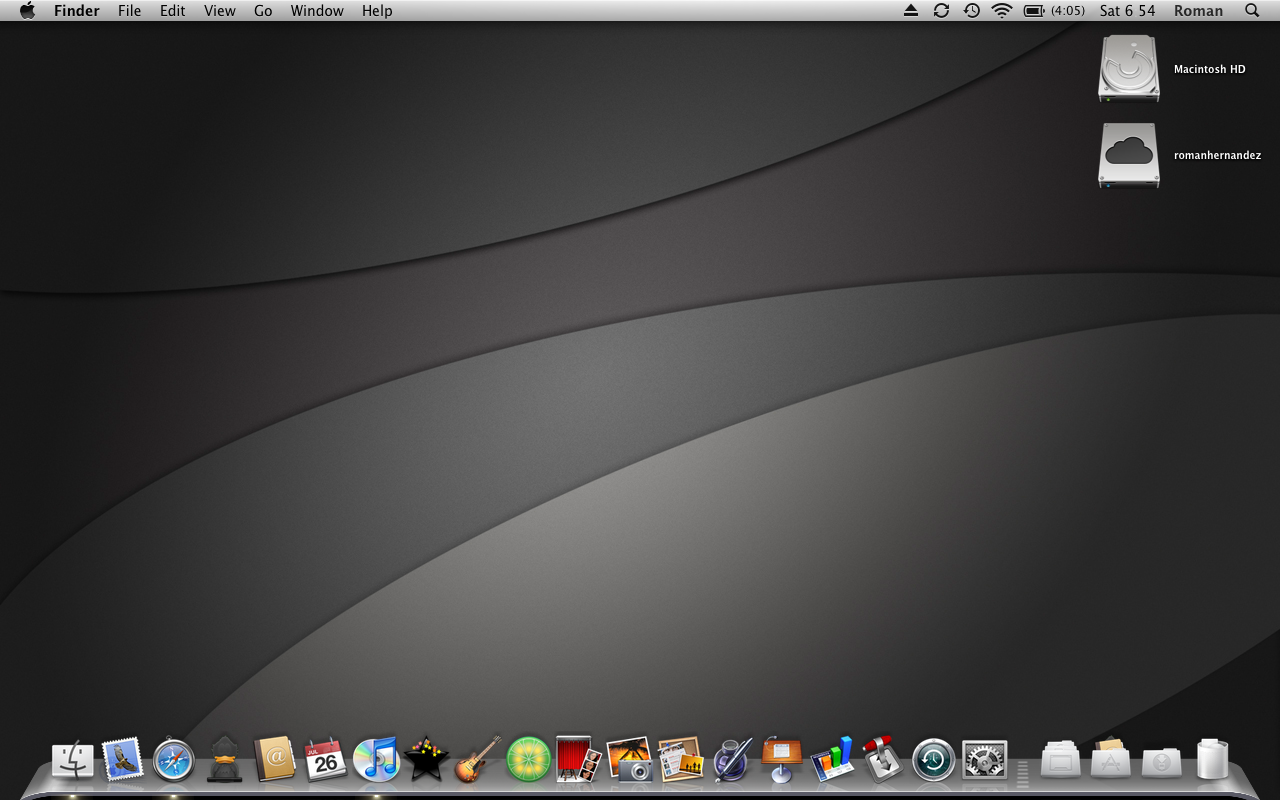Viewport: 1280px width, 800px height.
Task: Open the Wi-Fi AirPort menu
Action: point(1002,11)
